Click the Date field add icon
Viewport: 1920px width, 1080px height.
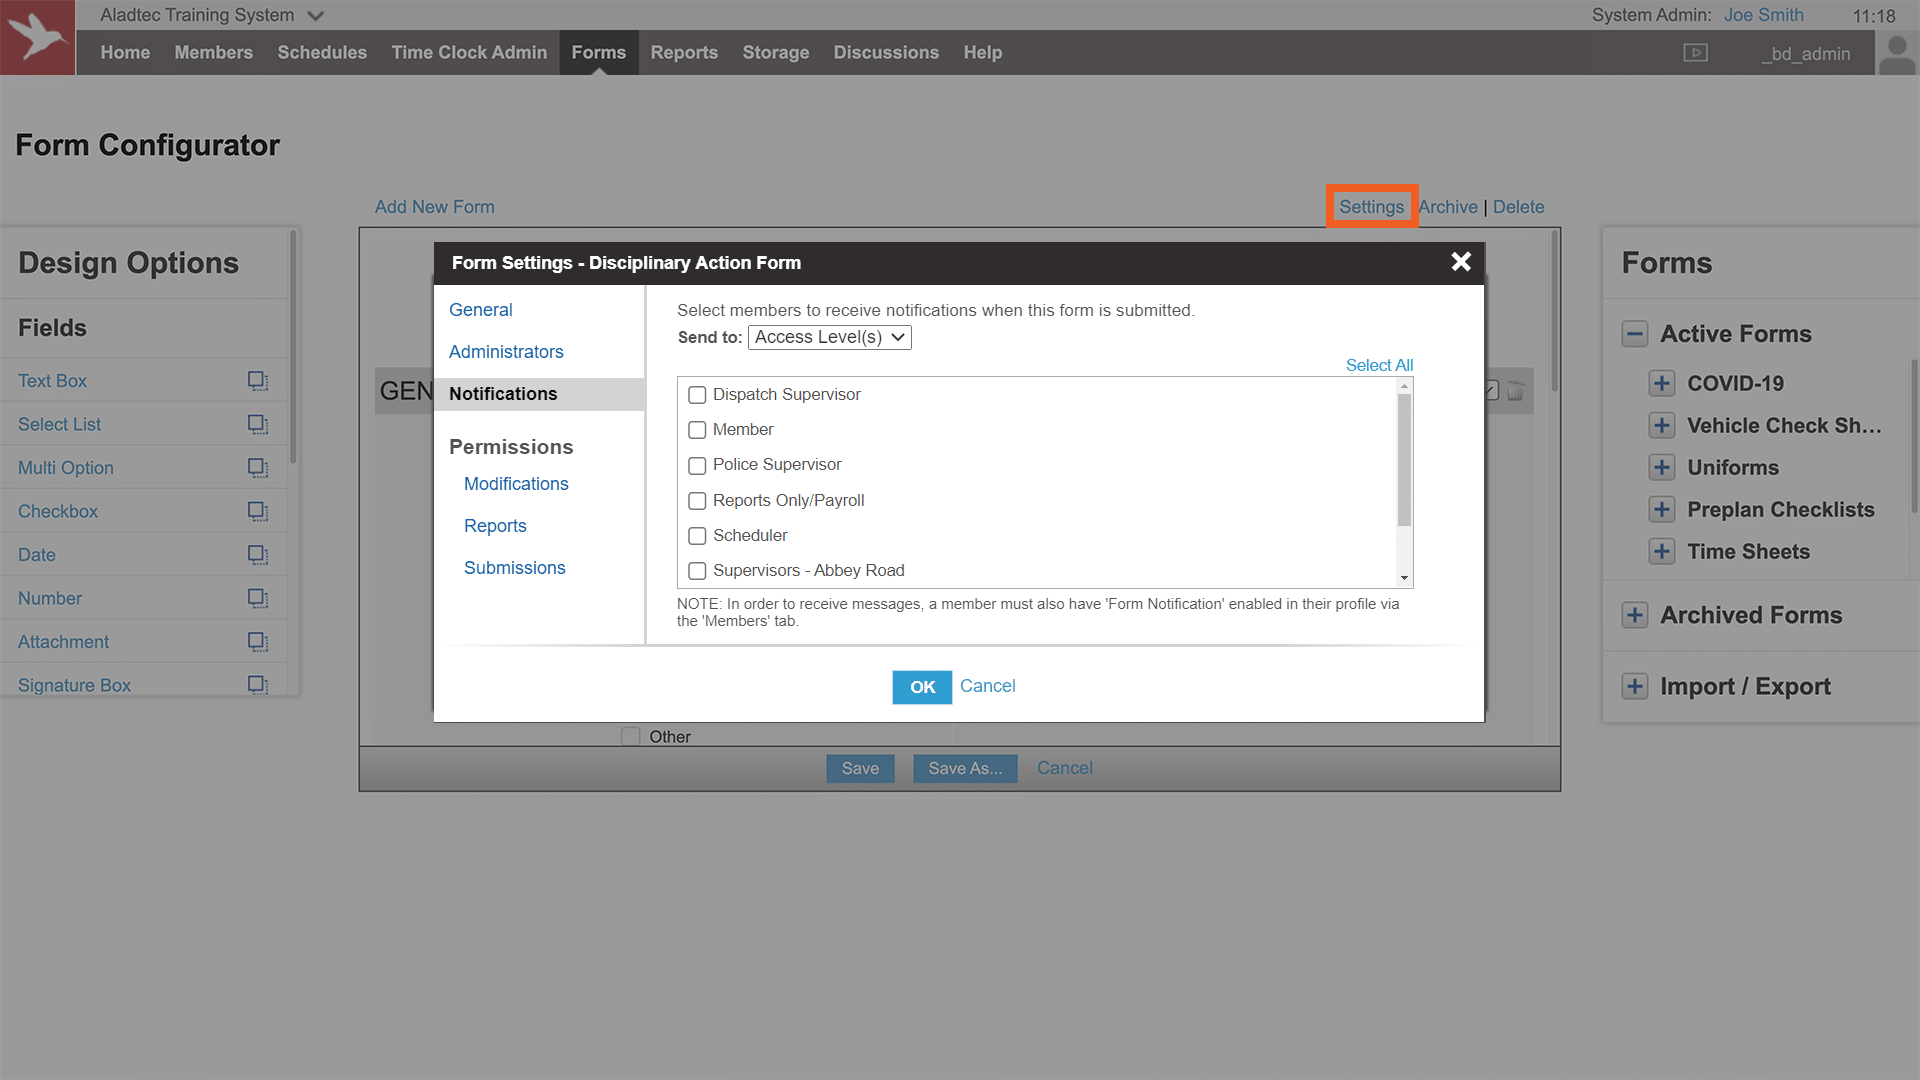click(257, 555)
